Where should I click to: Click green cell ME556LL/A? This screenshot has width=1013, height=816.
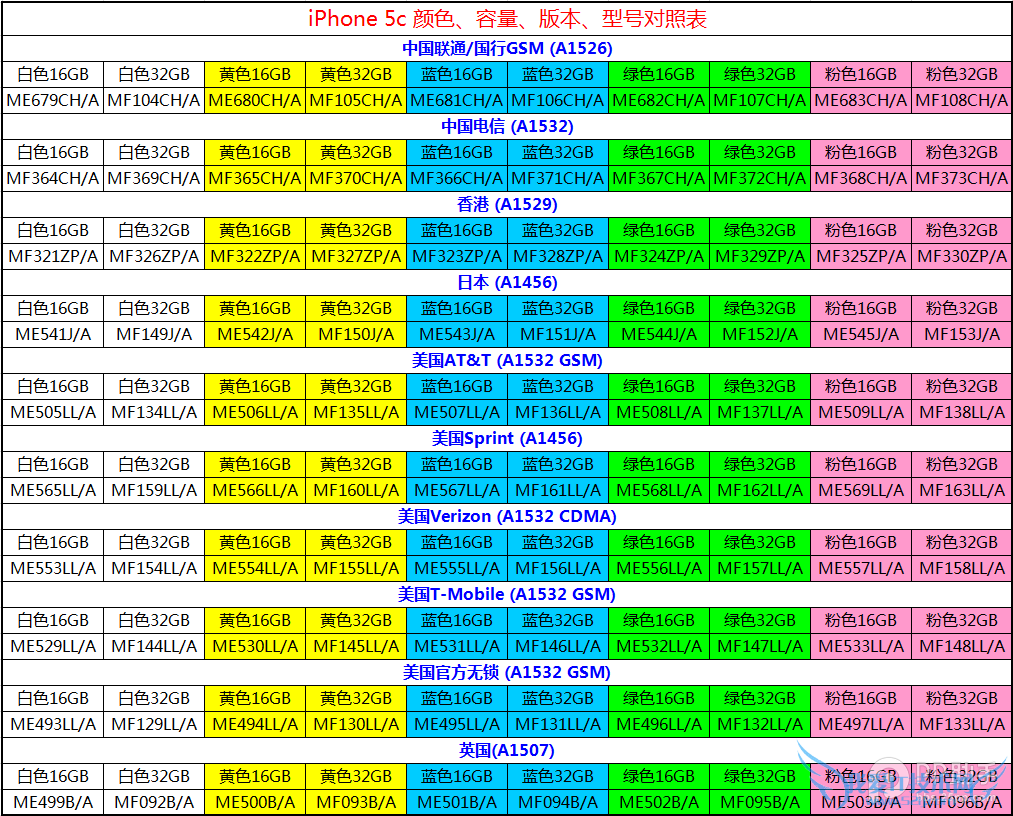tap(659, 569)
